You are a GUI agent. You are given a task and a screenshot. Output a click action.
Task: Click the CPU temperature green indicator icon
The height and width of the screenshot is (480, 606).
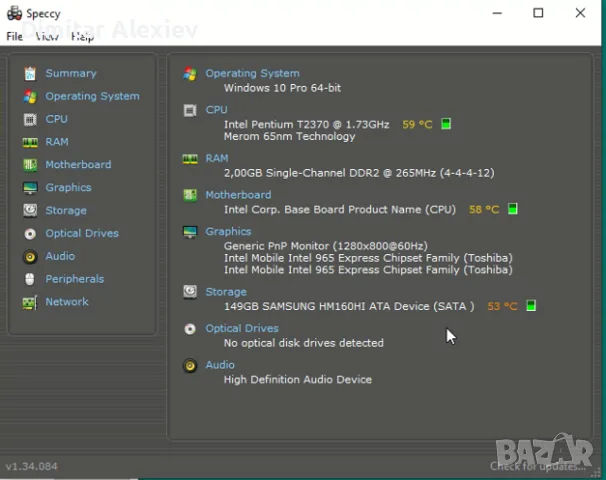(x=446, y=124)
